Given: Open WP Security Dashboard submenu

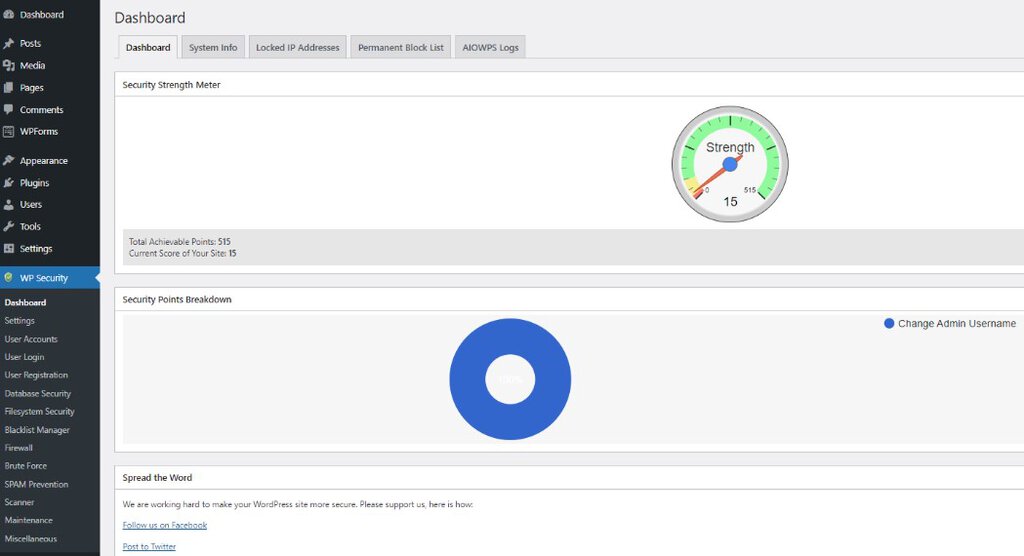Looking at the screenshot, I should pyautogui.click(x=25, y=303).
